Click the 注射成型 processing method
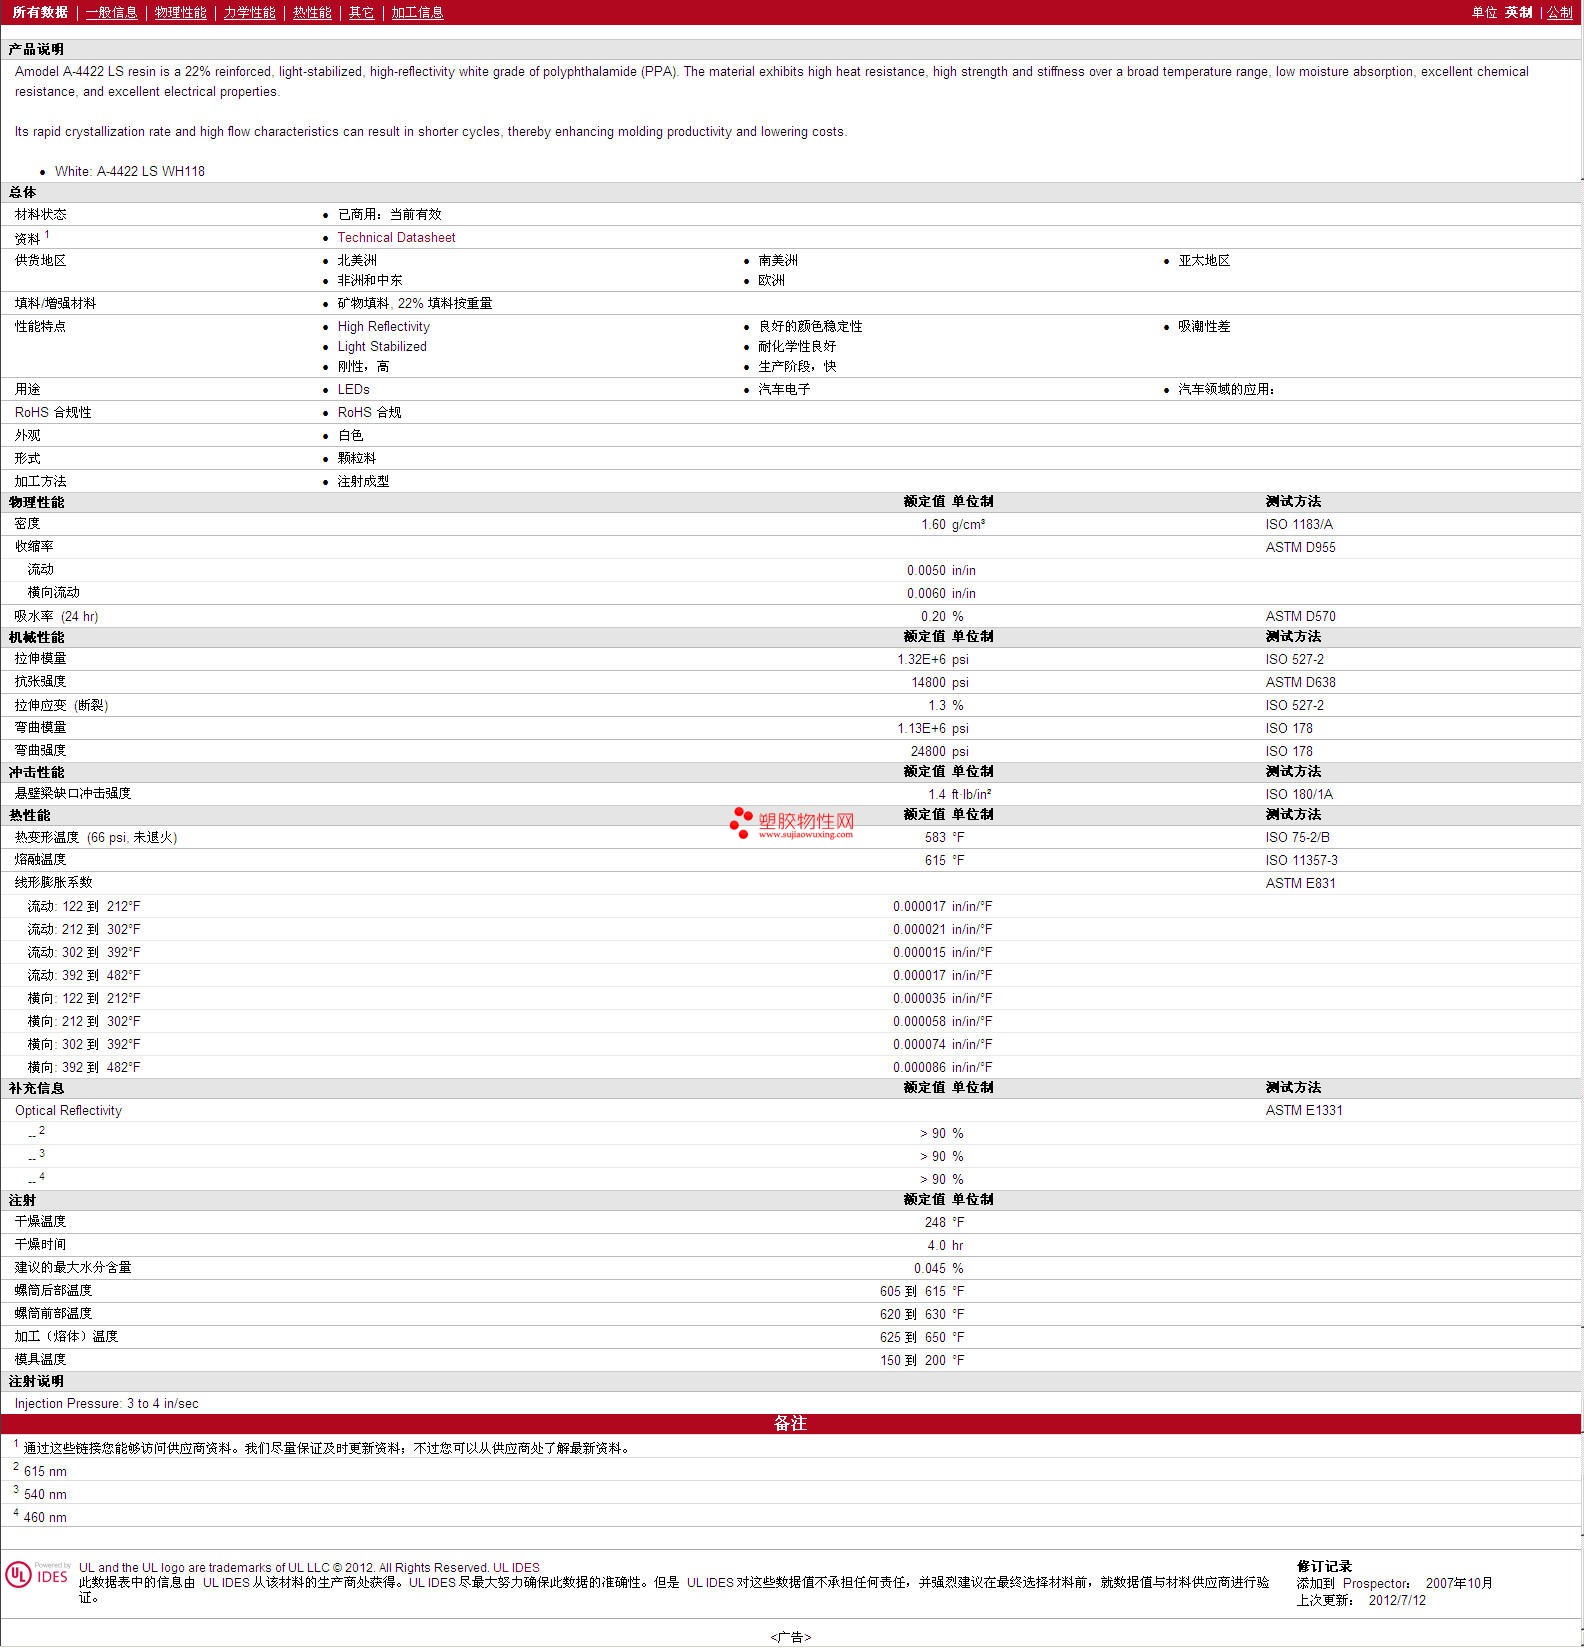 (363, 481)
